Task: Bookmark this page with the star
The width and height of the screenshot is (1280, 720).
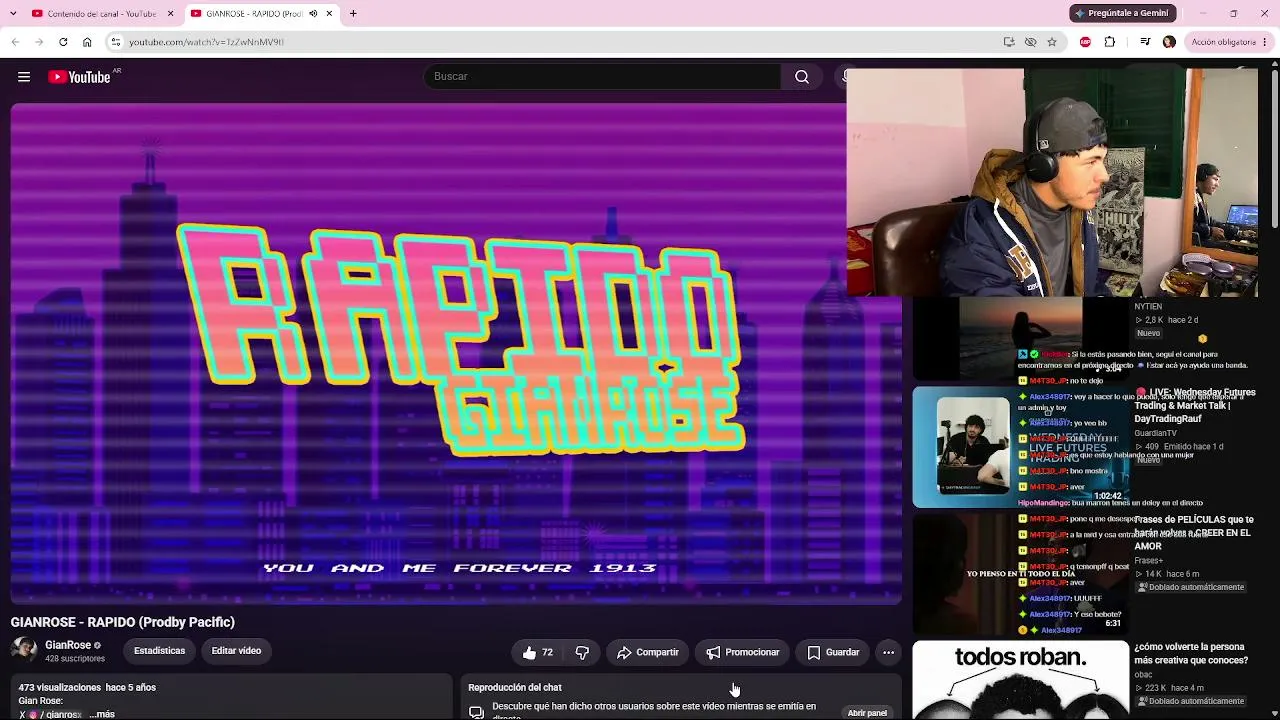Action: pyautogui.click(x=1052, y=42)
